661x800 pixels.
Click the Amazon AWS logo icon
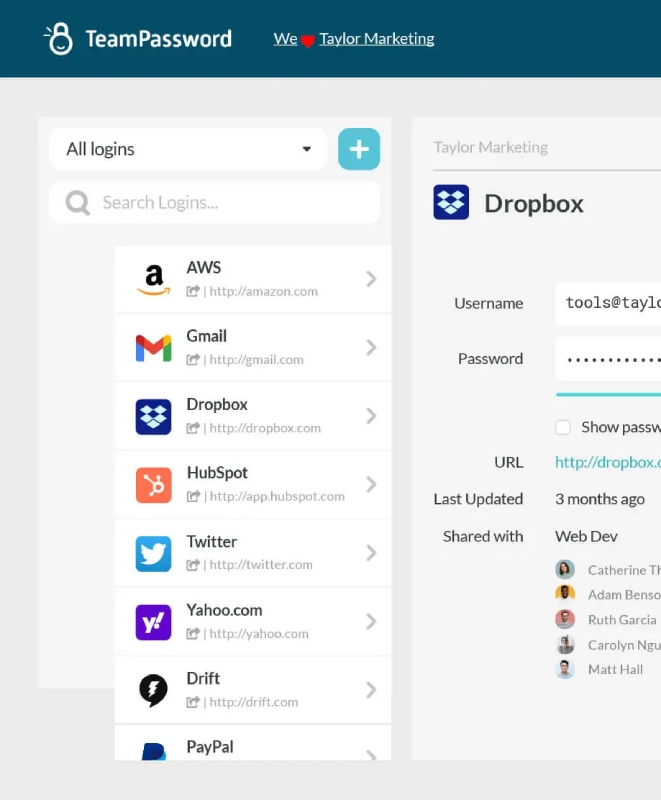[x=154, y=279]
